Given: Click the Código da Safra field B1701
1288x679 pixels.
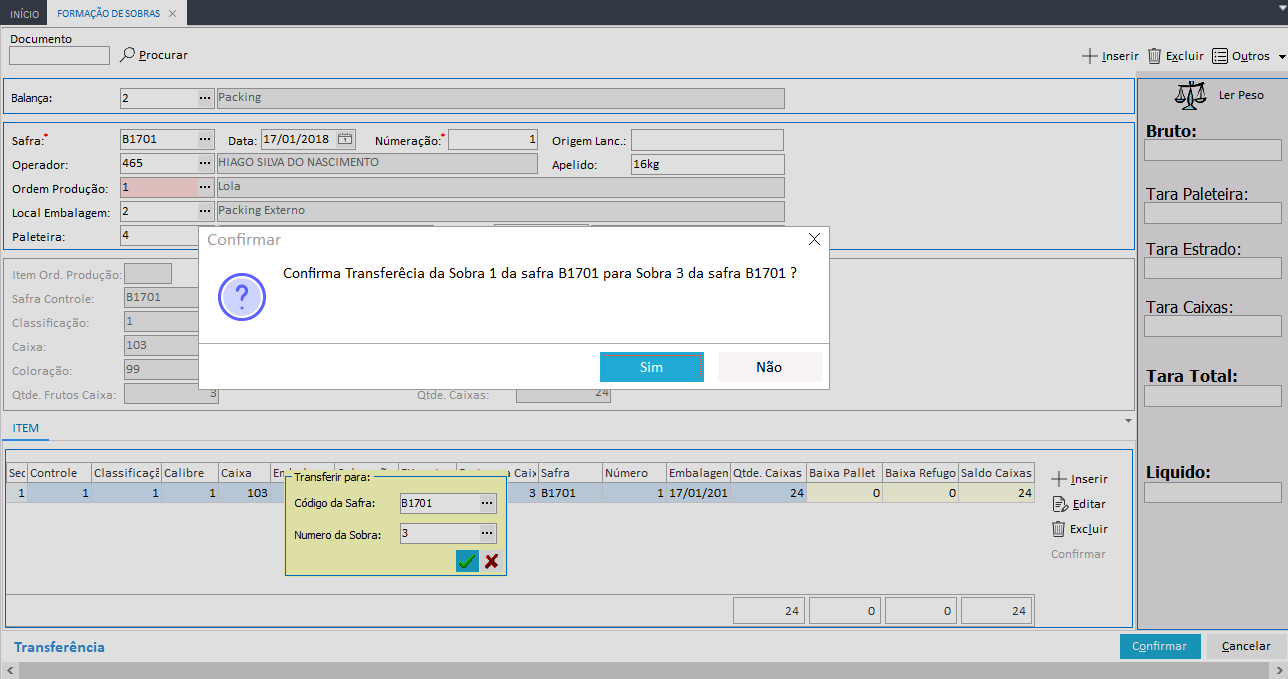Looking at the screenshot, I should click(x=439, y=503).
